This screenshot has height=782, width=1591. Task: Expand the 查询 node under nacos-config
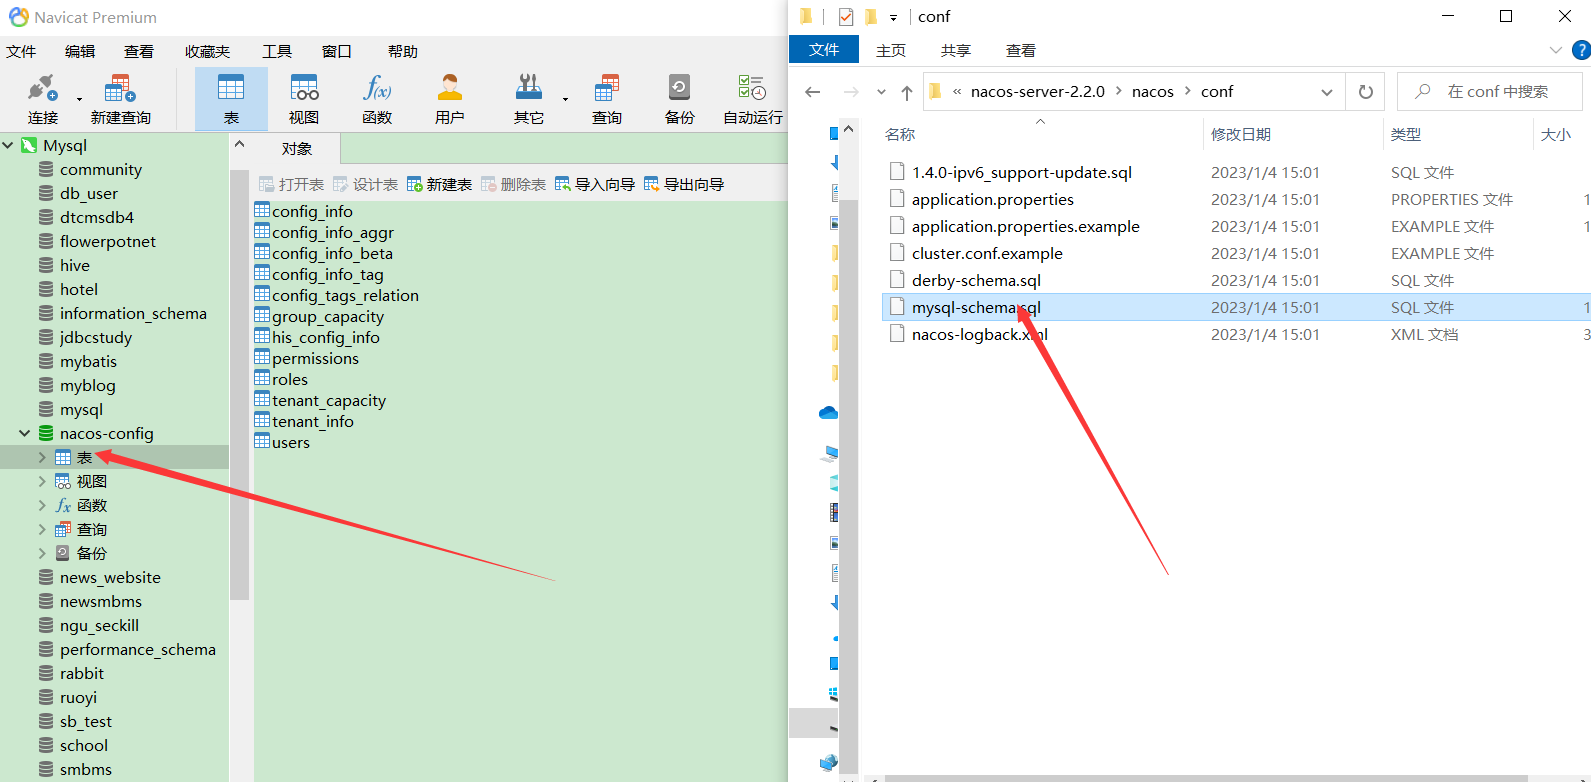point(42,529)
